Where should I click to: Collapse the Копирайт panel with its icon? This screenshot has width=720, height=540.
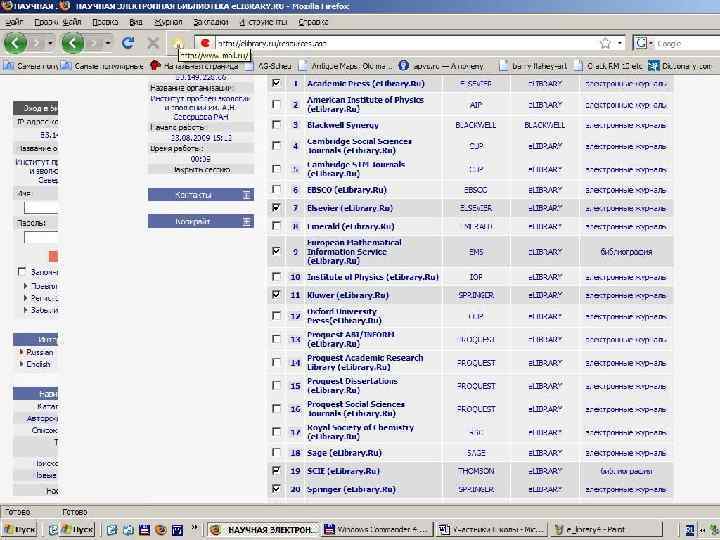point(247,221)
